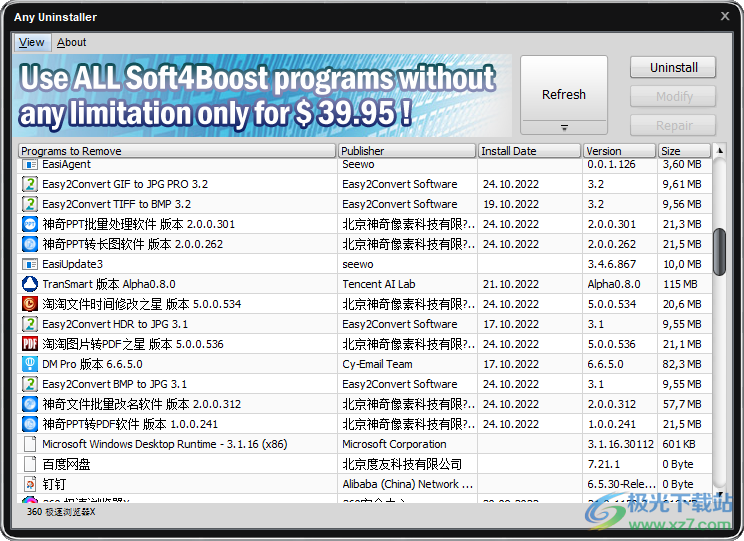The width and height of the screenshot is (744, 541).
Task: Select the 钉钉 program name
Action: click(x=54, y=484)
